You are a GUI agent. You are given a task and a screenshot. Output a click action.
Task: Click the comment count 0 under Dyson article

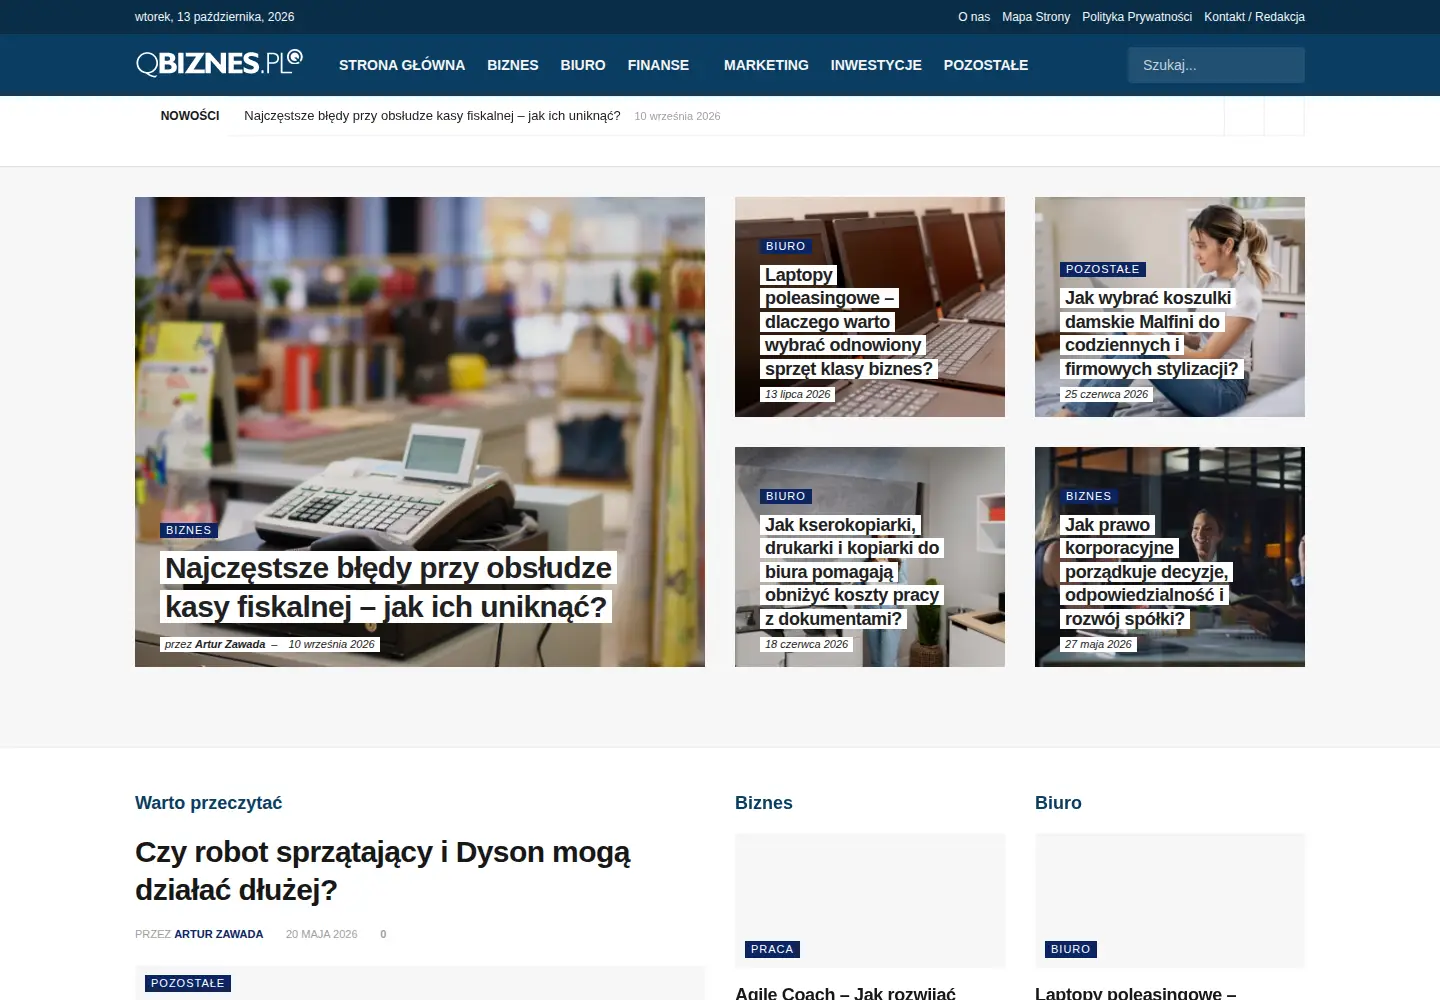[x=383, y=934]
